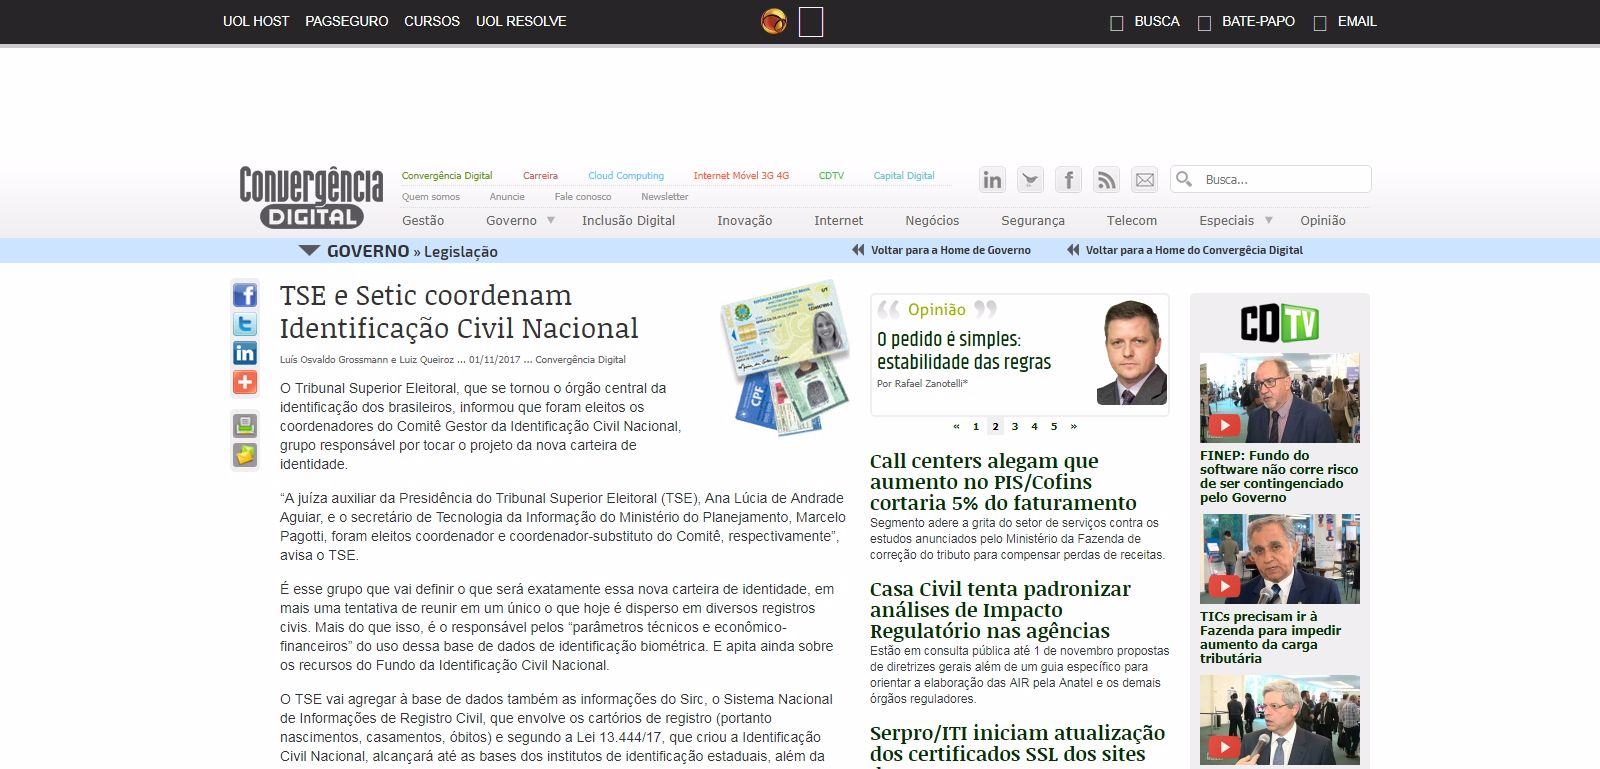This screenshot has width=1600, height=769.
Task: Click the PAGSEGURO link
Action: click(347, 21)
